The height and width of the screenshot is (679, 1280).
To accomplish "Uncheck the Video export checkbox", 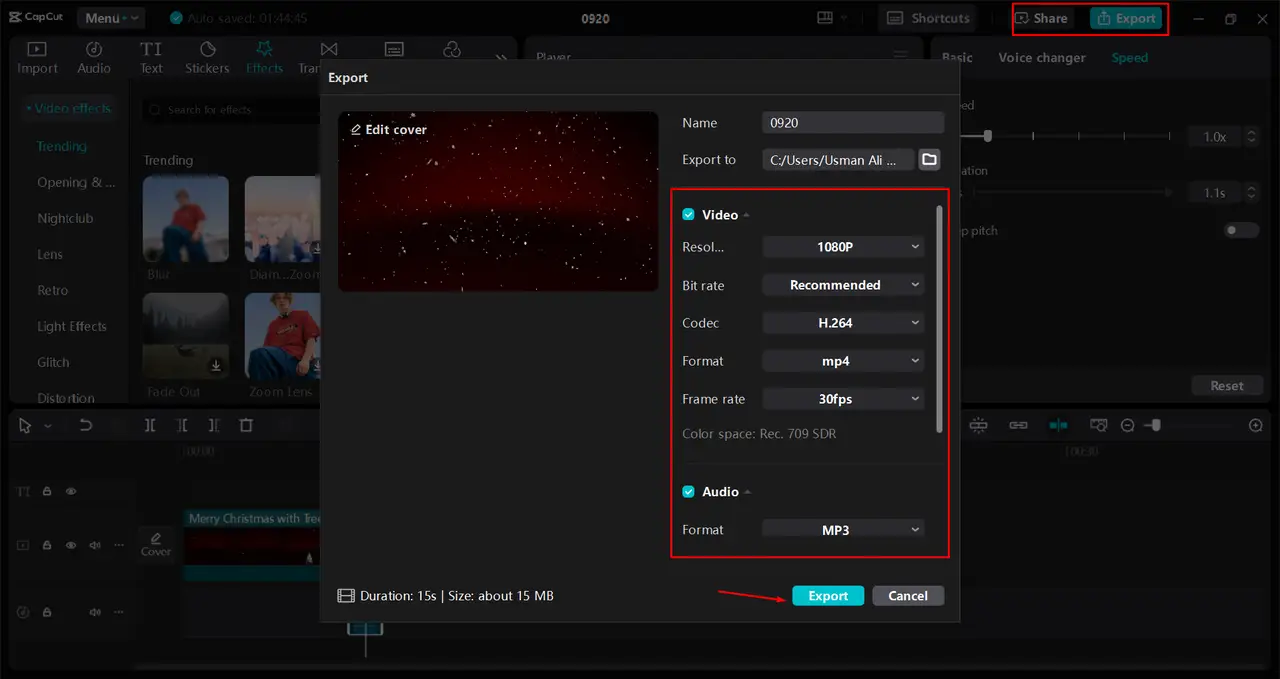I will (688, 215).
